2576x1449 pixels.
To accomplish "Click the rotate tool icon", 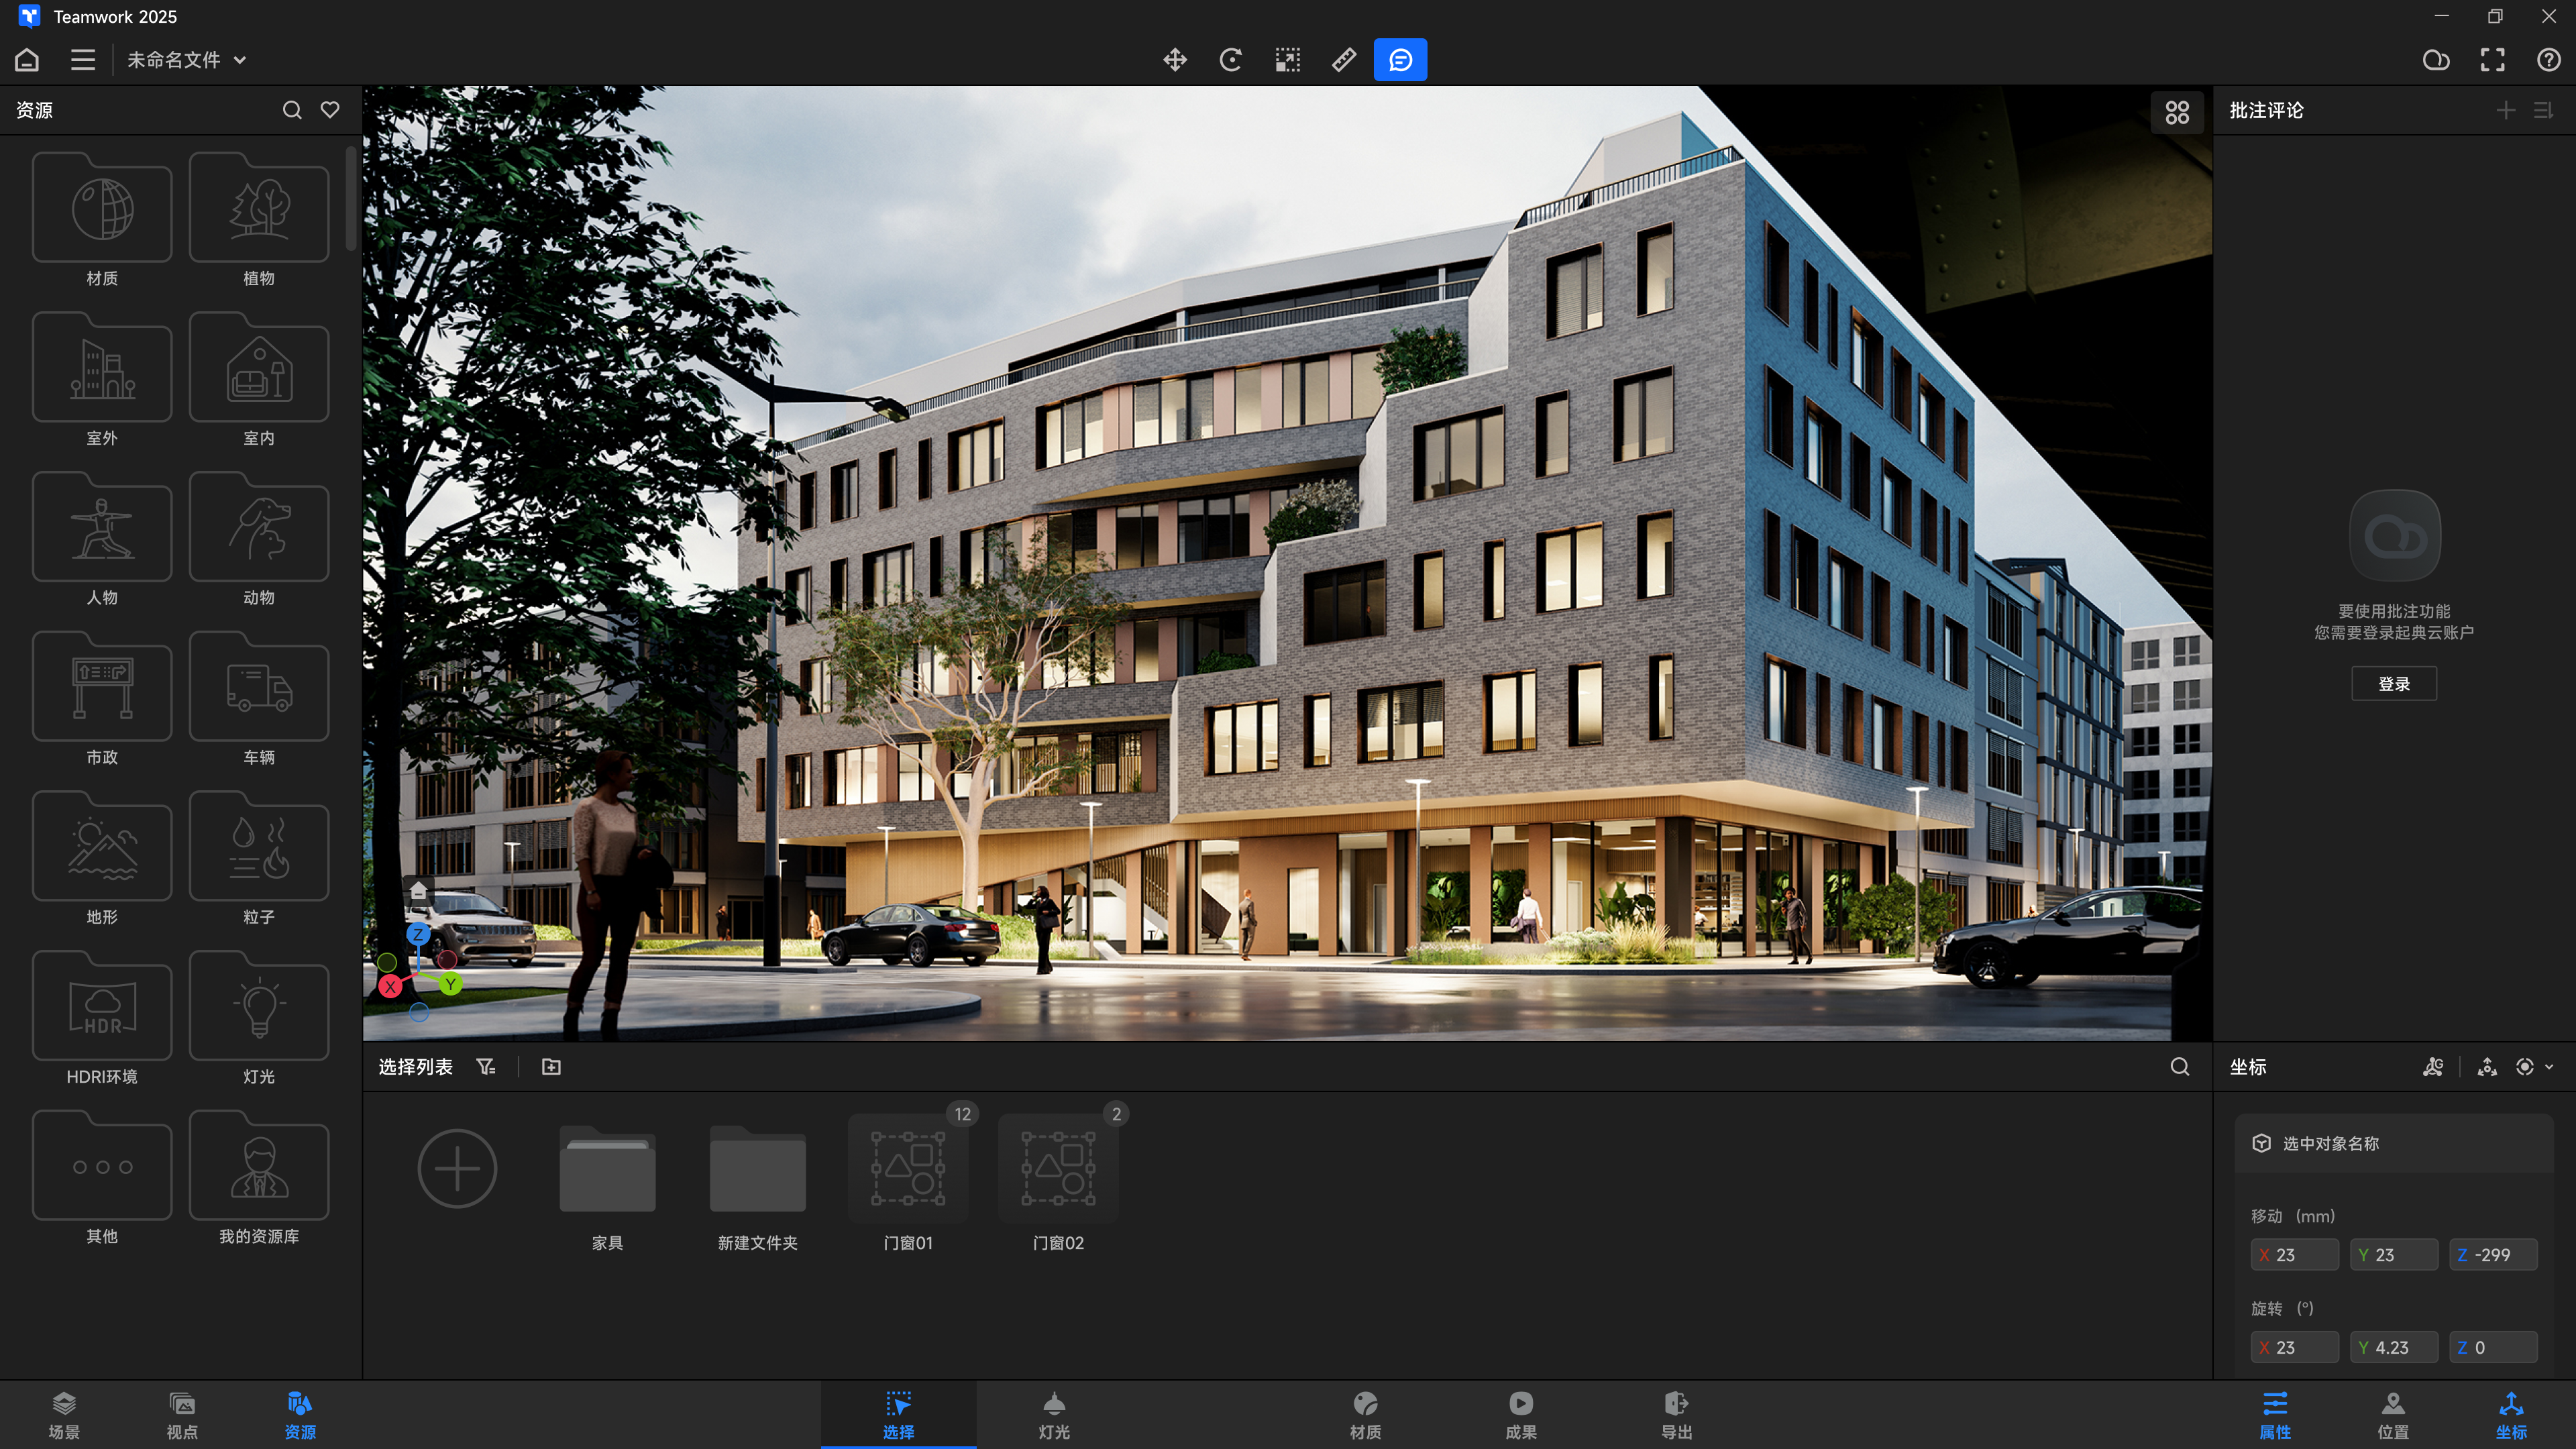I will (1231, 60).
